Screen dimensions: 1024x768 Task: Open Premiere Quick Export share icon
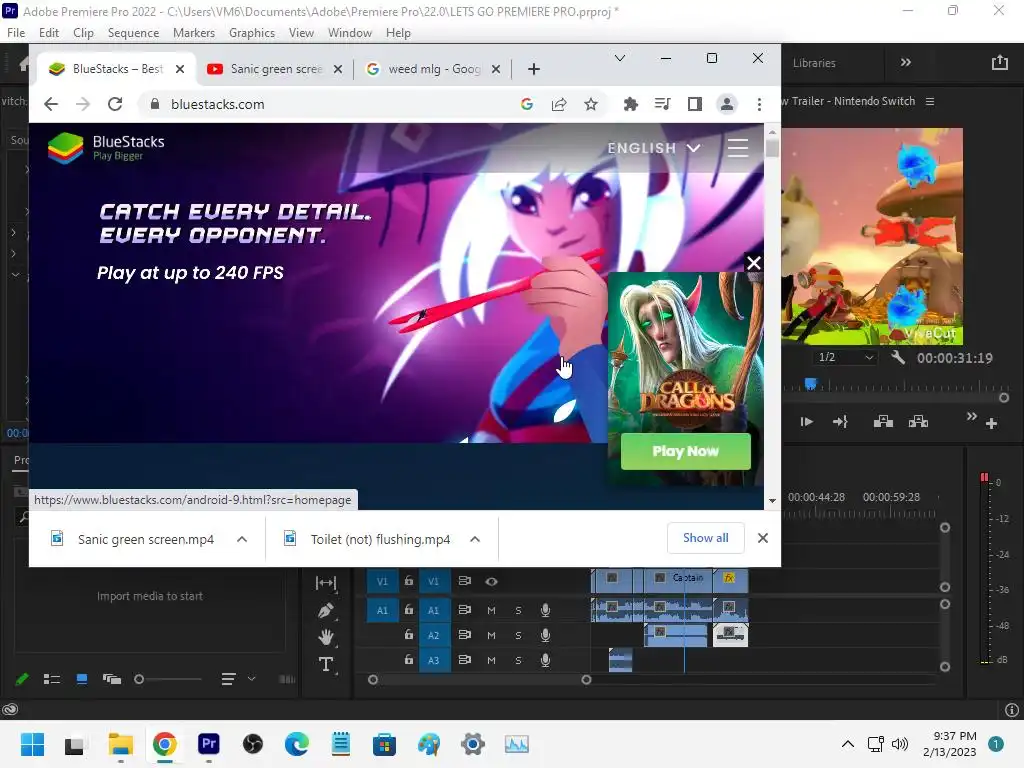999,63
